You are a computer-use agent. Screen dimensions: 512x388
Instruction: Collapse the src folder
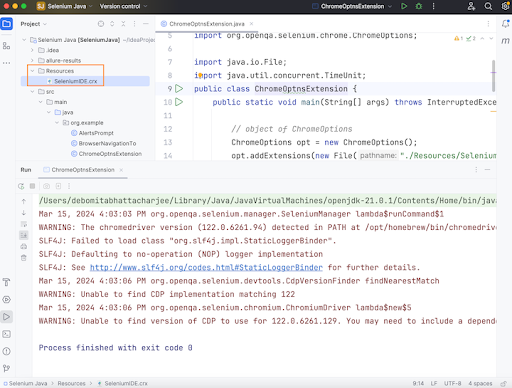click(32, 92)
